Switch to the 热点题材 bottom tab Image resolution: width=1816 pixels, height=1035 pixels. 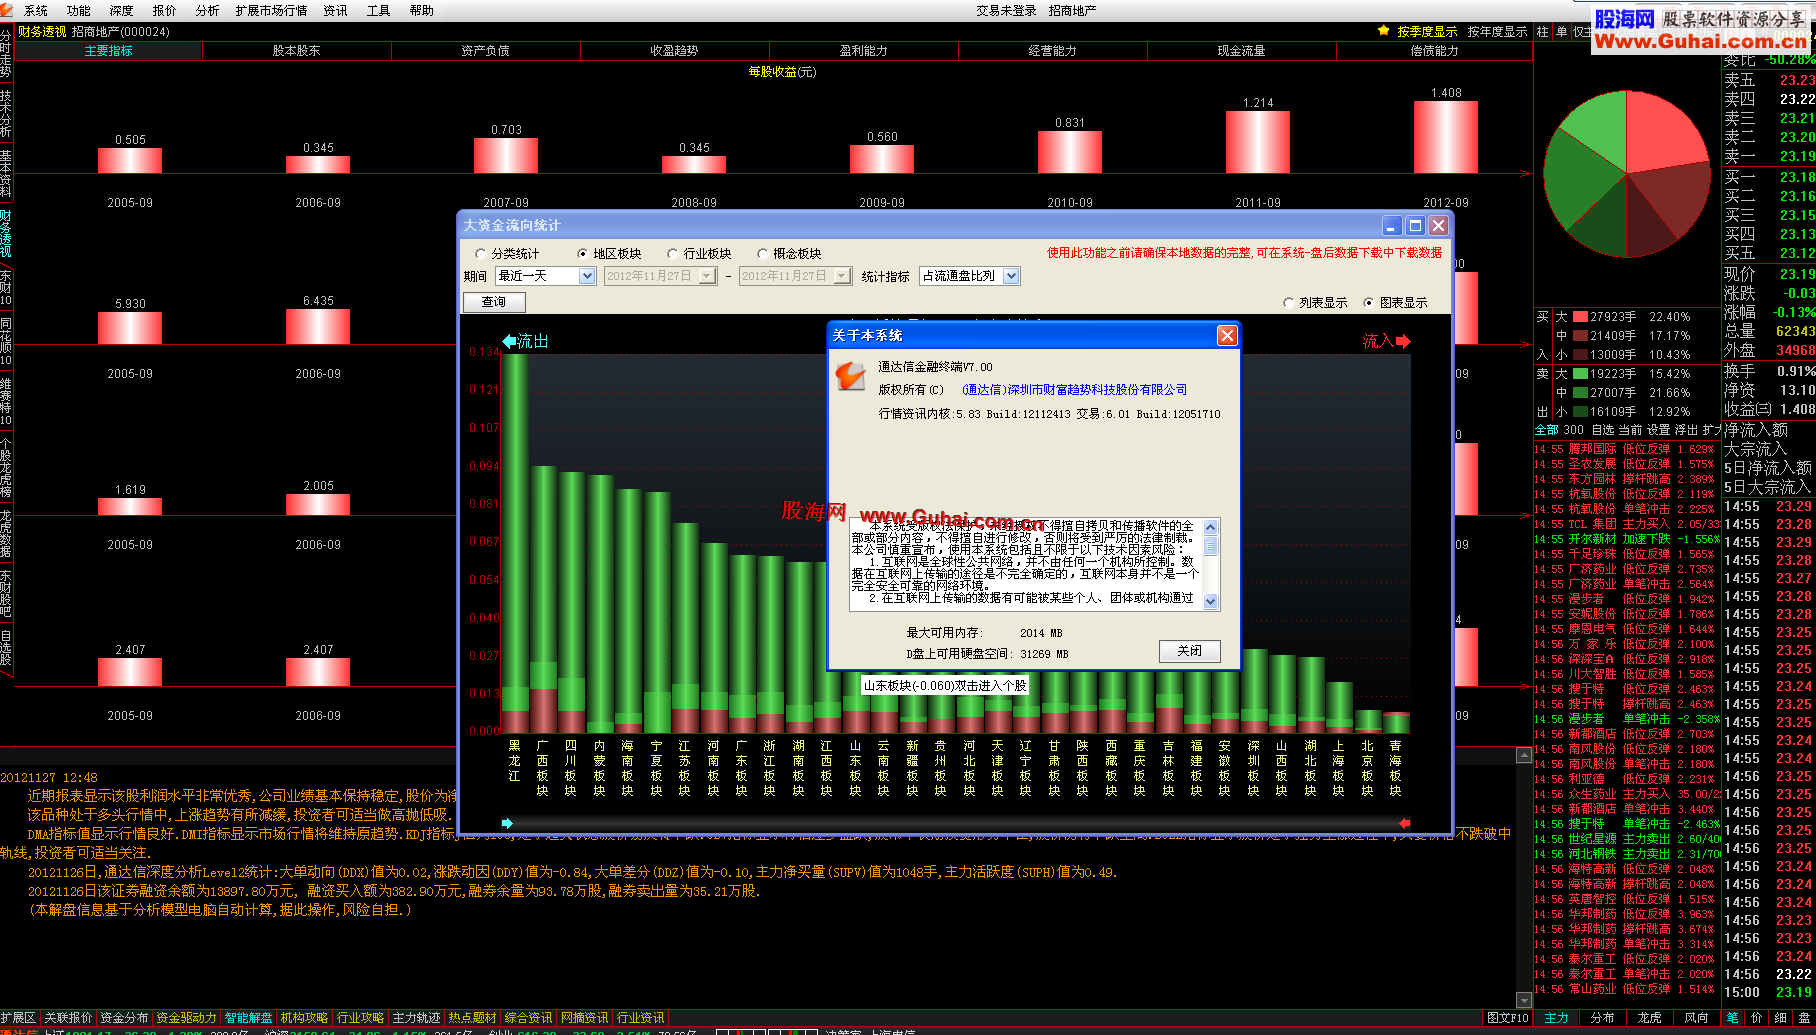tap(472, 1018)
